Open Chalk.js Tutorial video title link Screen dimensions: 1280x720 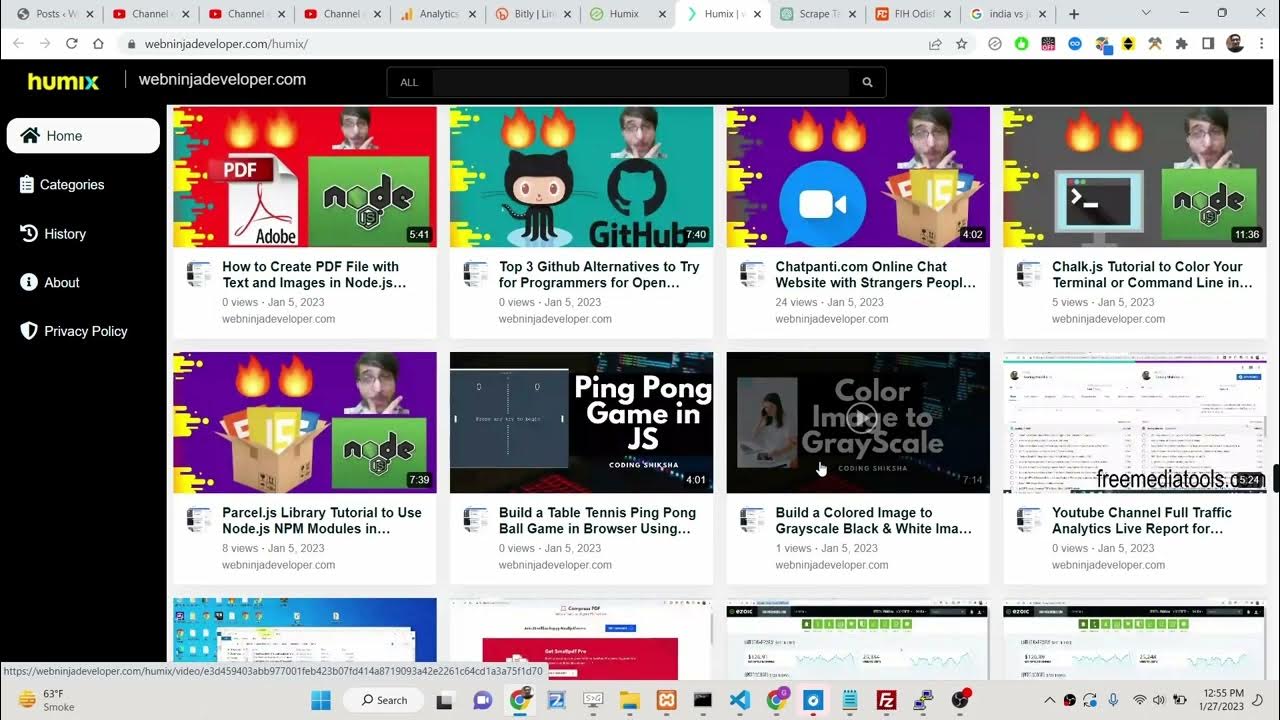coord(1150,275)
